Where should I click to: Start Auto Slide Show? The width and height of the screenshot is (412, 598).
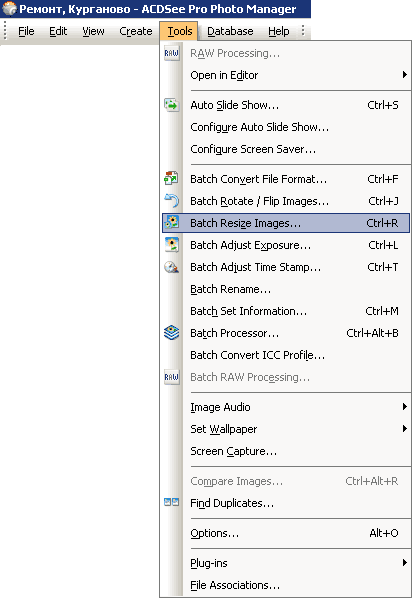(286, 105)
